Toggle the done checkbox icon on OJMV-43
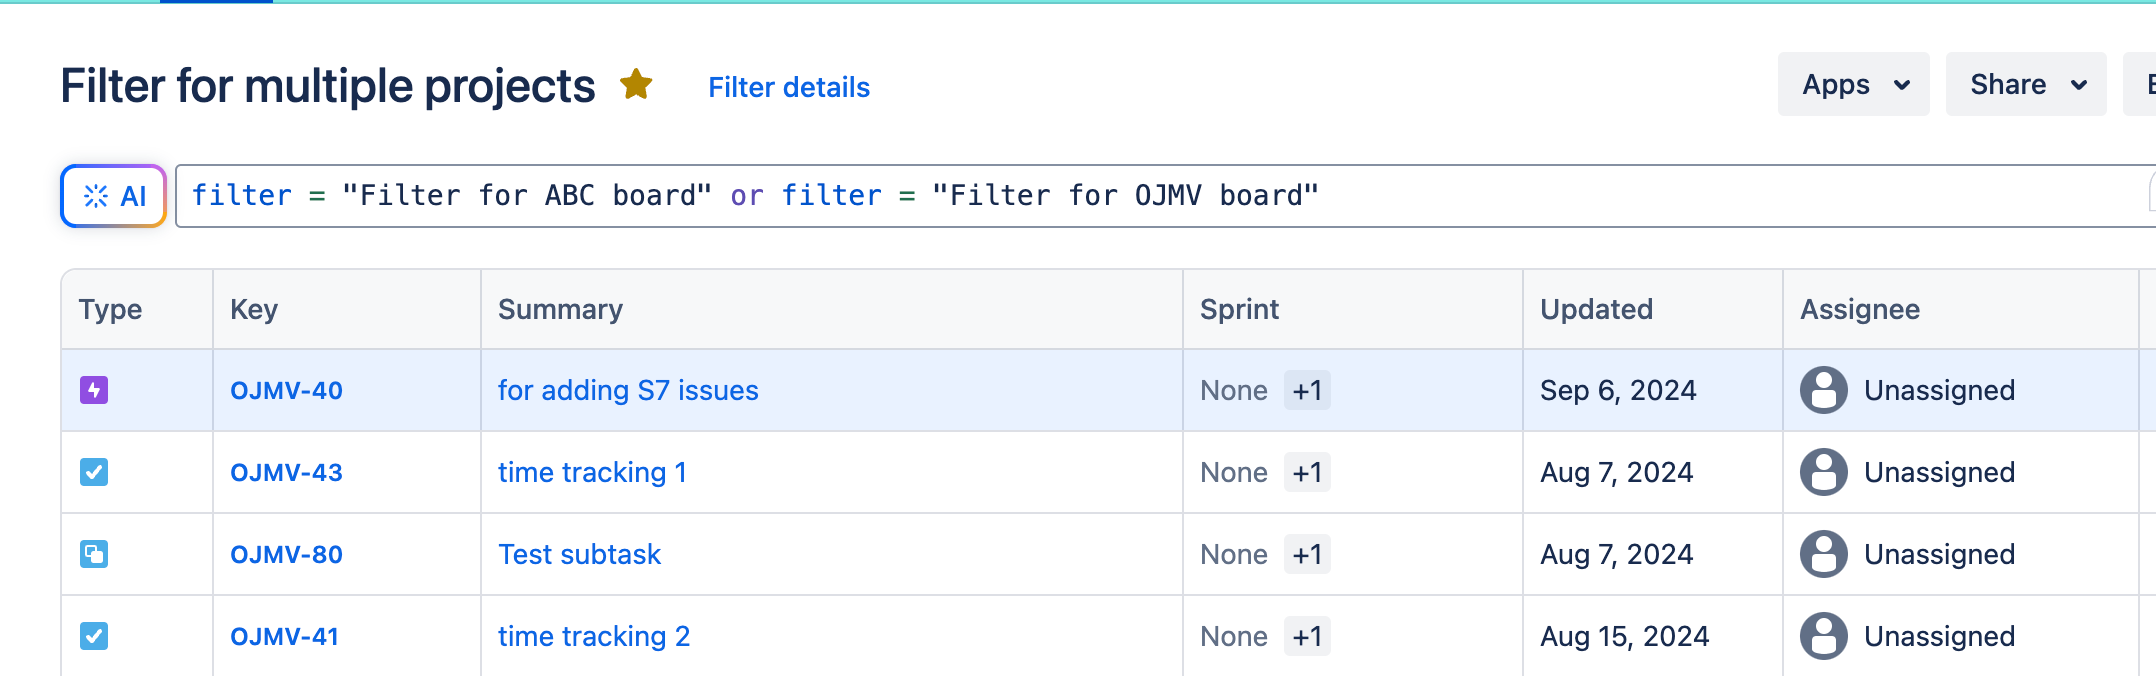Viewport: 2156px width, 676px height. pos(93,472)
